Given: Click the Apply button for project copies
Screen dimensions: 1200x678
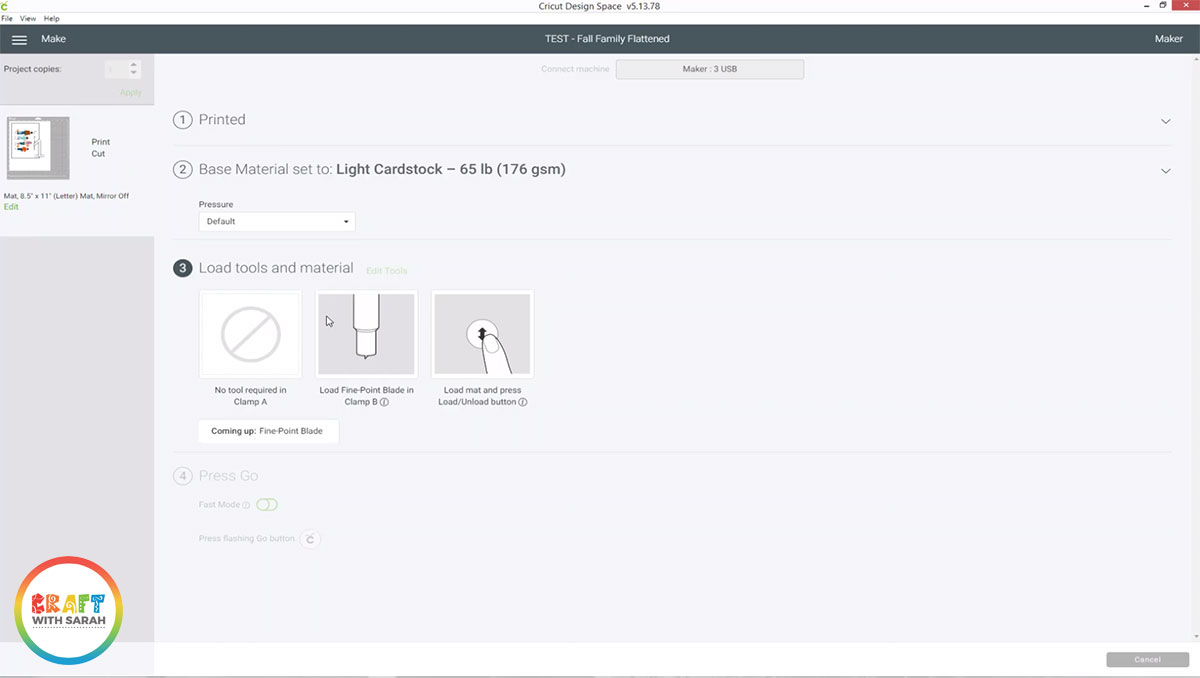Looking at the screenshot, I should click(x=131, y=93).
